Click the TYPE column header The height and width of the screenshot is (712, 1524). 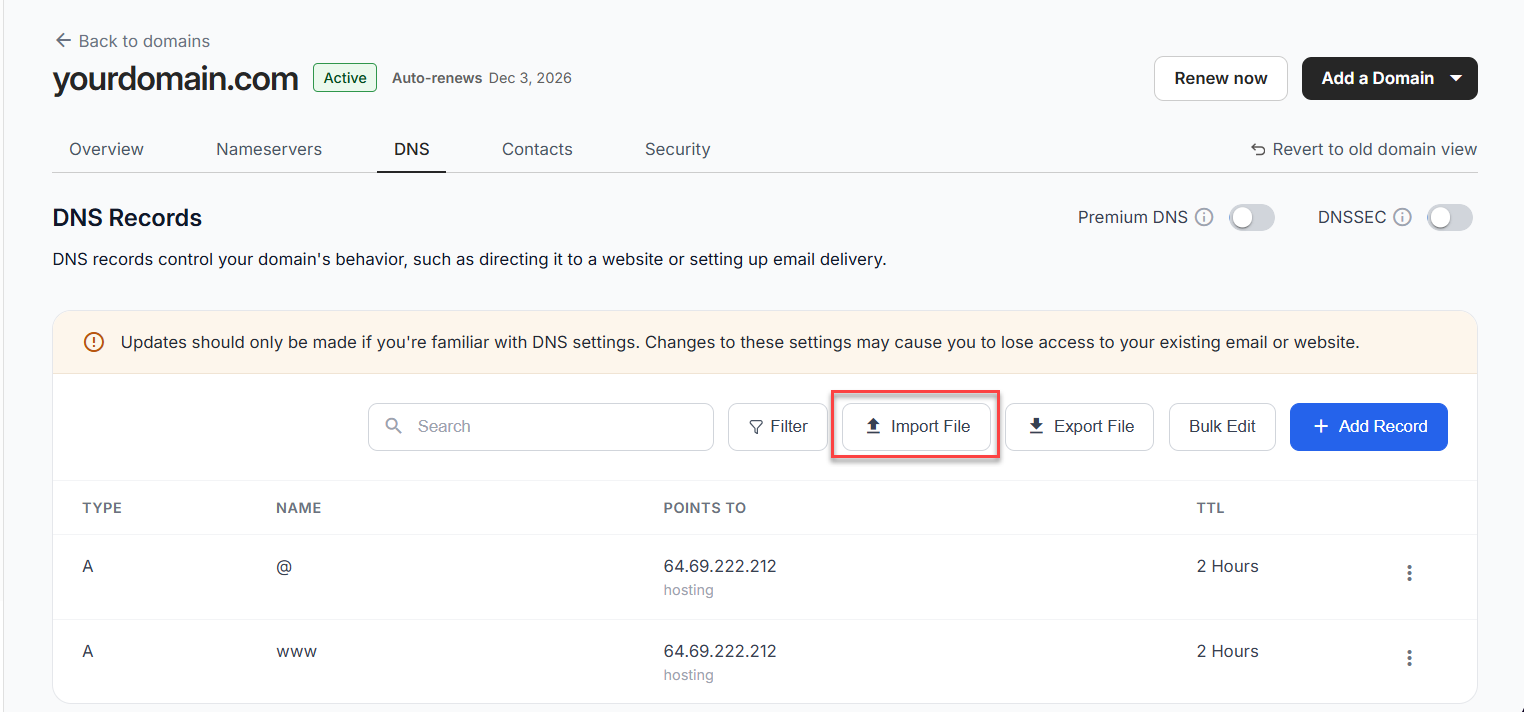pos(102,508)
